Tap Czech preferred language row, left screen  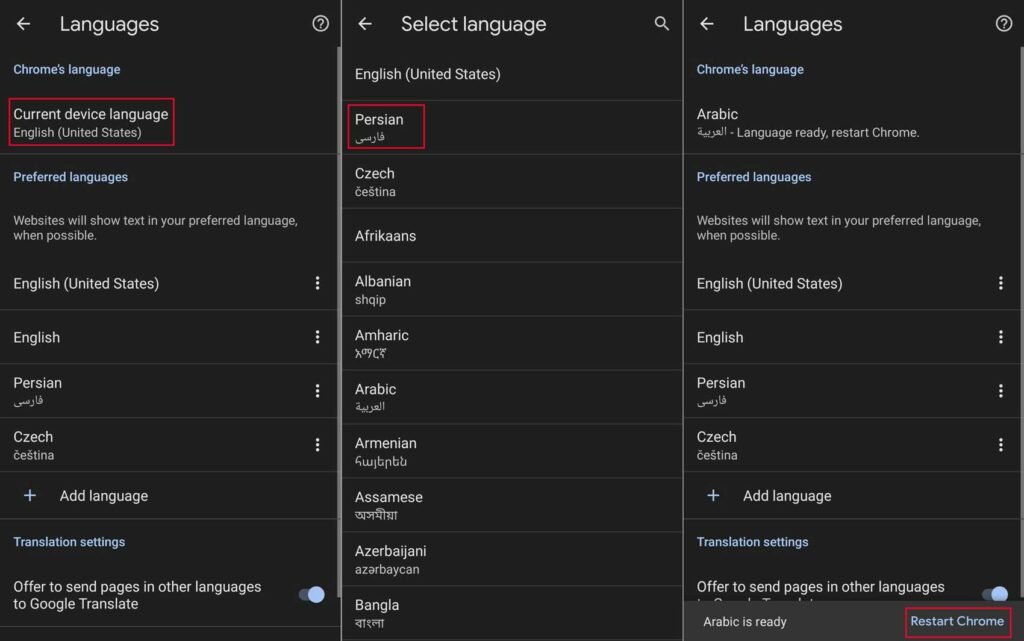point(168,445)
